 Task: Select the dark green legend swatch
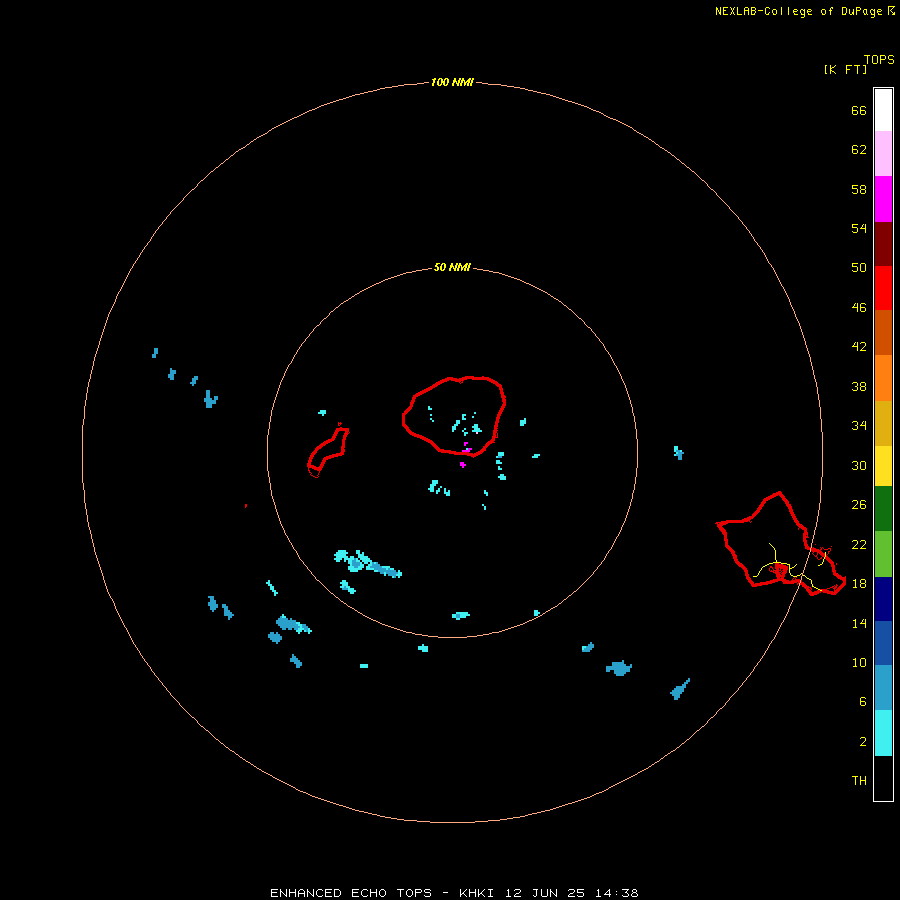tap(883, 509)
